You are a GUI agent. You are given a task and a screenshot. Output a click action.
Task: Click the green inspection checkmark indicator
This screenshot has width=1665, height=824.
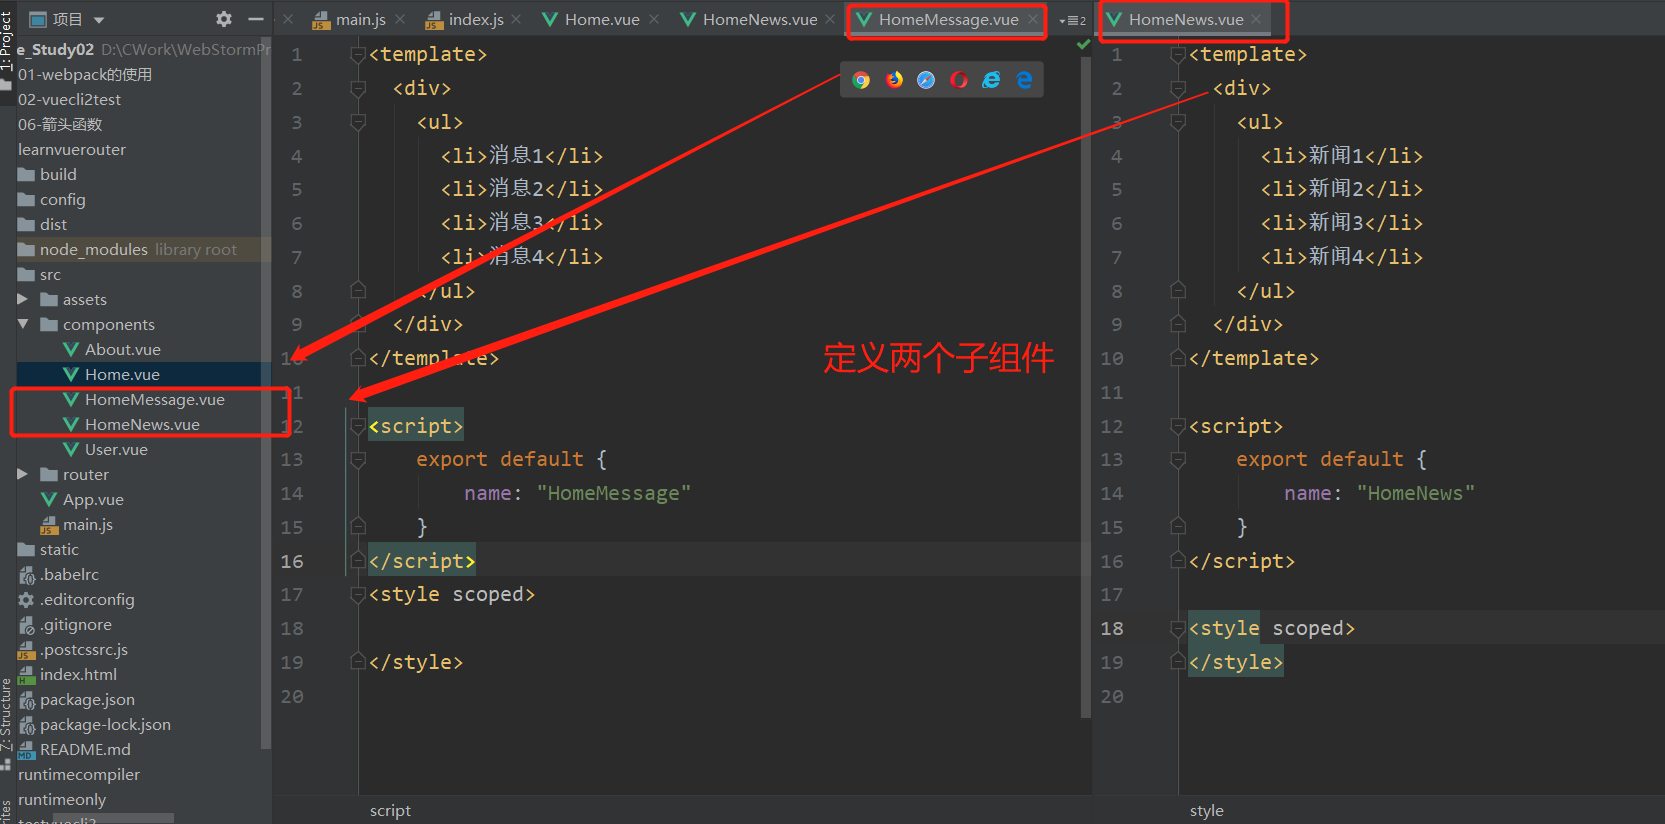[1083, 44]
